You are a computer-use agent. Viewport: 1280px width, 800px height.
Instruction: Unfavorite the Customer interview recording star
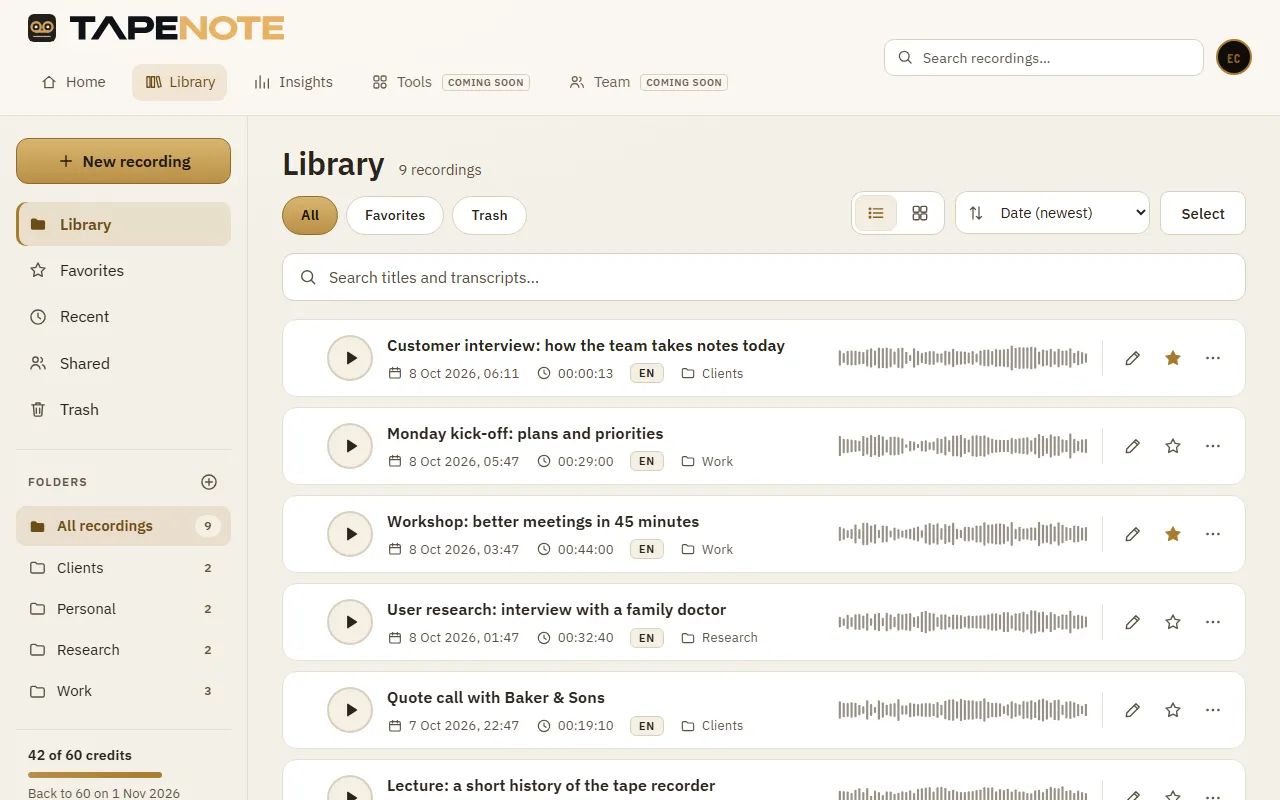click(1173, 358)
